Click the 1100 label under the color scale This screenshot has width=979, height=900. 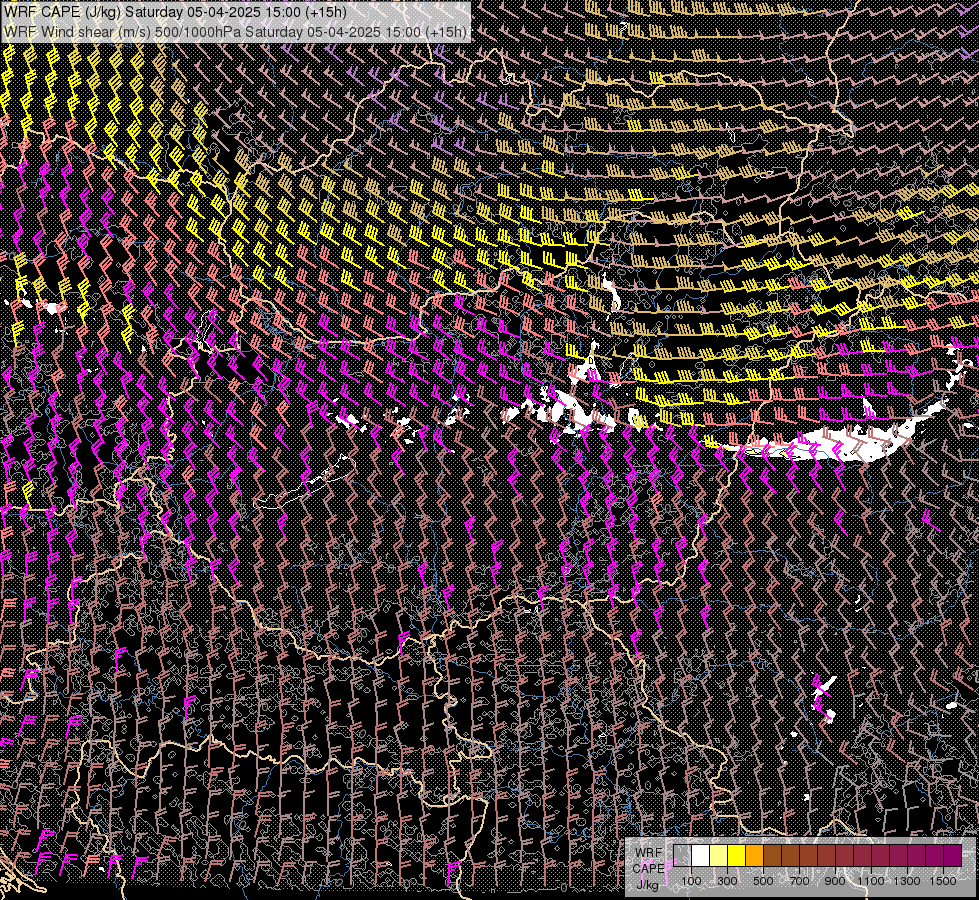[871, 881]
